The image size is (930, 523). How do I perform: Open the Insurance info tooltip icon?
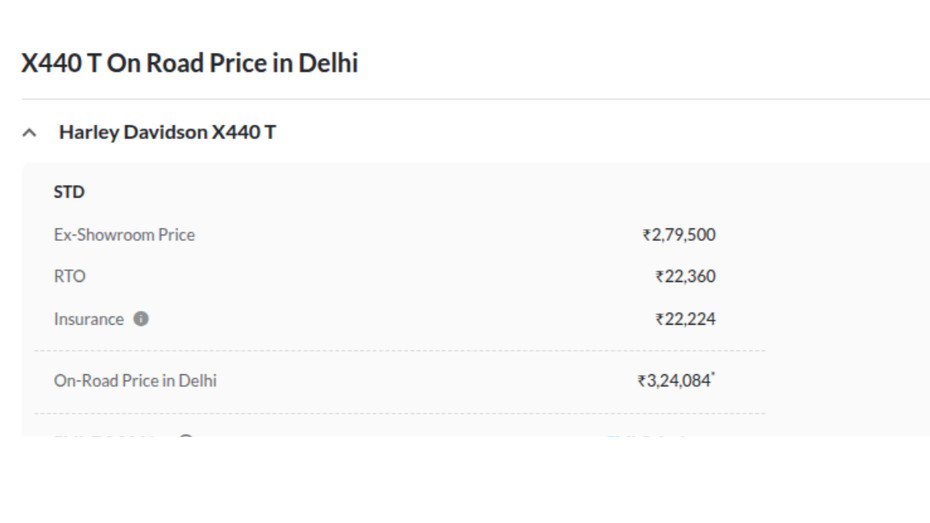pos(141,319)
